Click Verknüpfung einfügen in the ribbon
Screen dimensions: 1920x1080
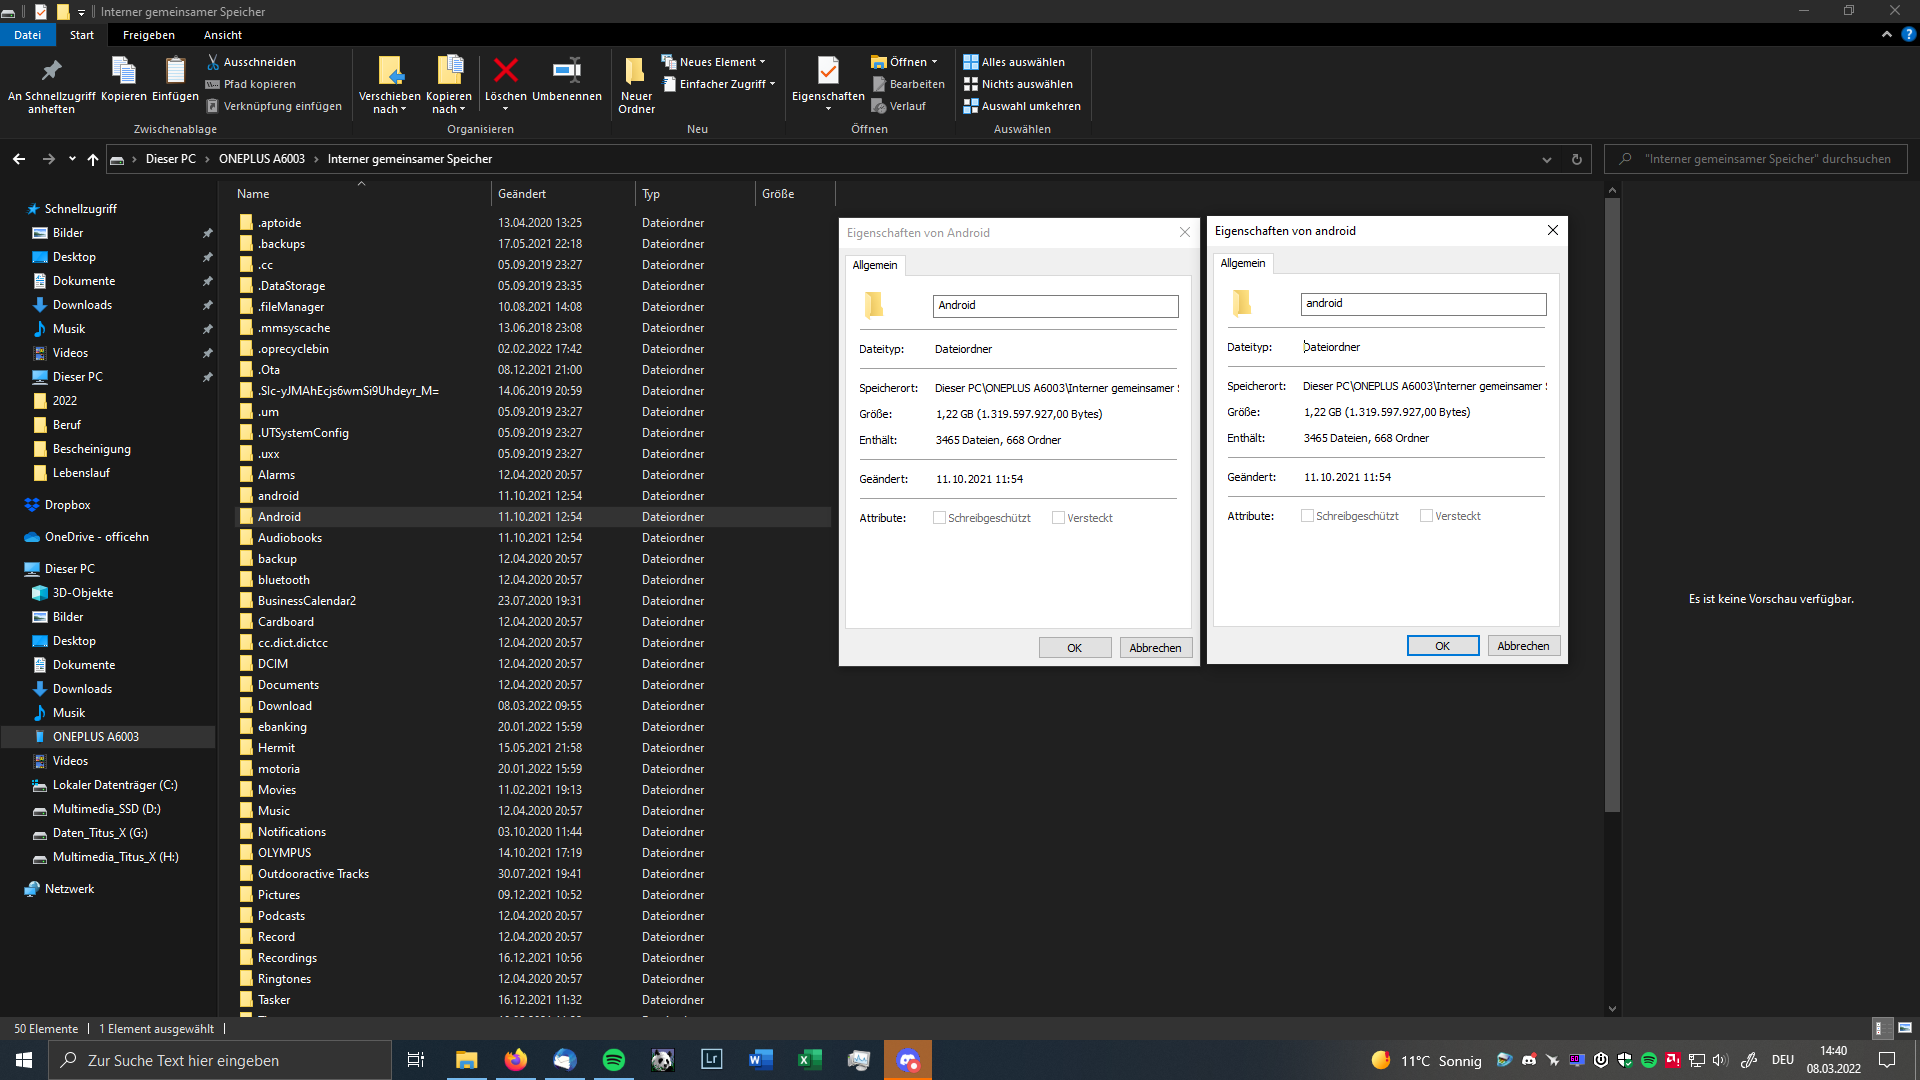tap(274, 106)
